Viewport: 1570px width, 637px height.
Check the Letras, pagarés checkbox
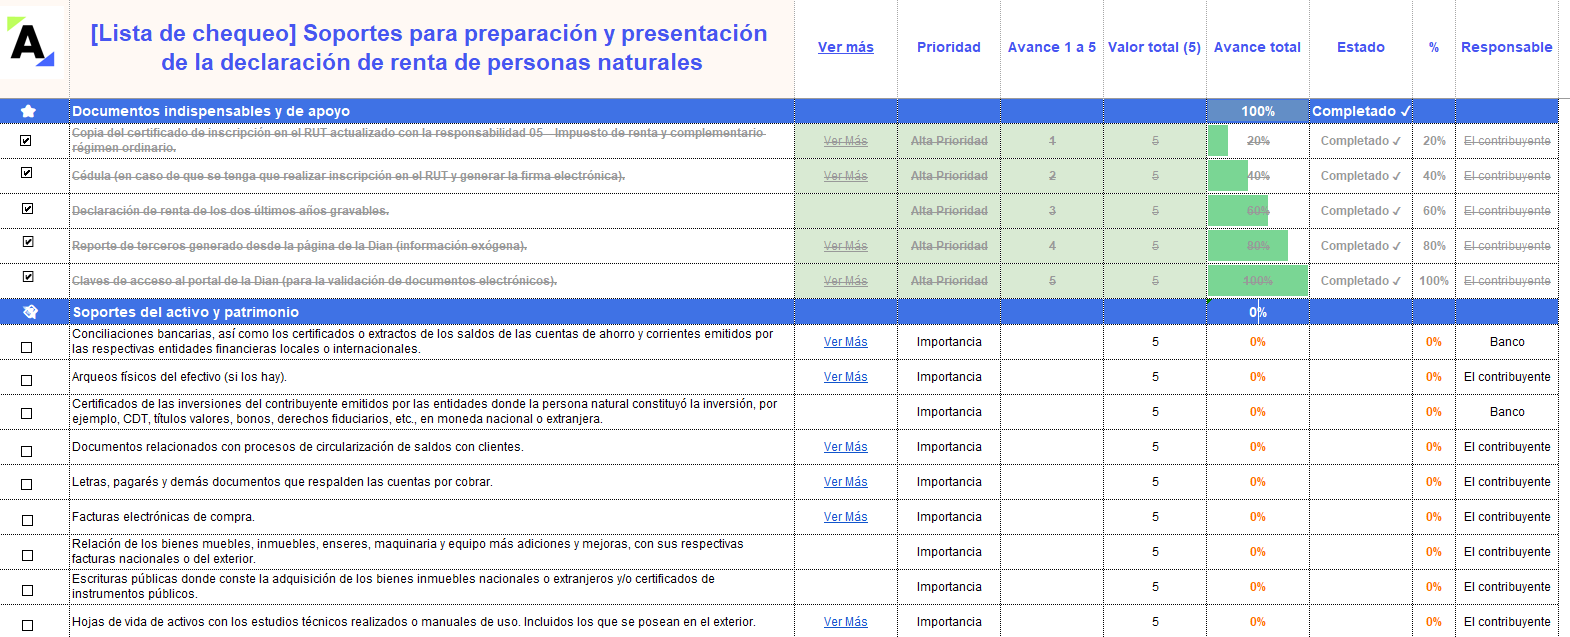[x=27, y=485]
